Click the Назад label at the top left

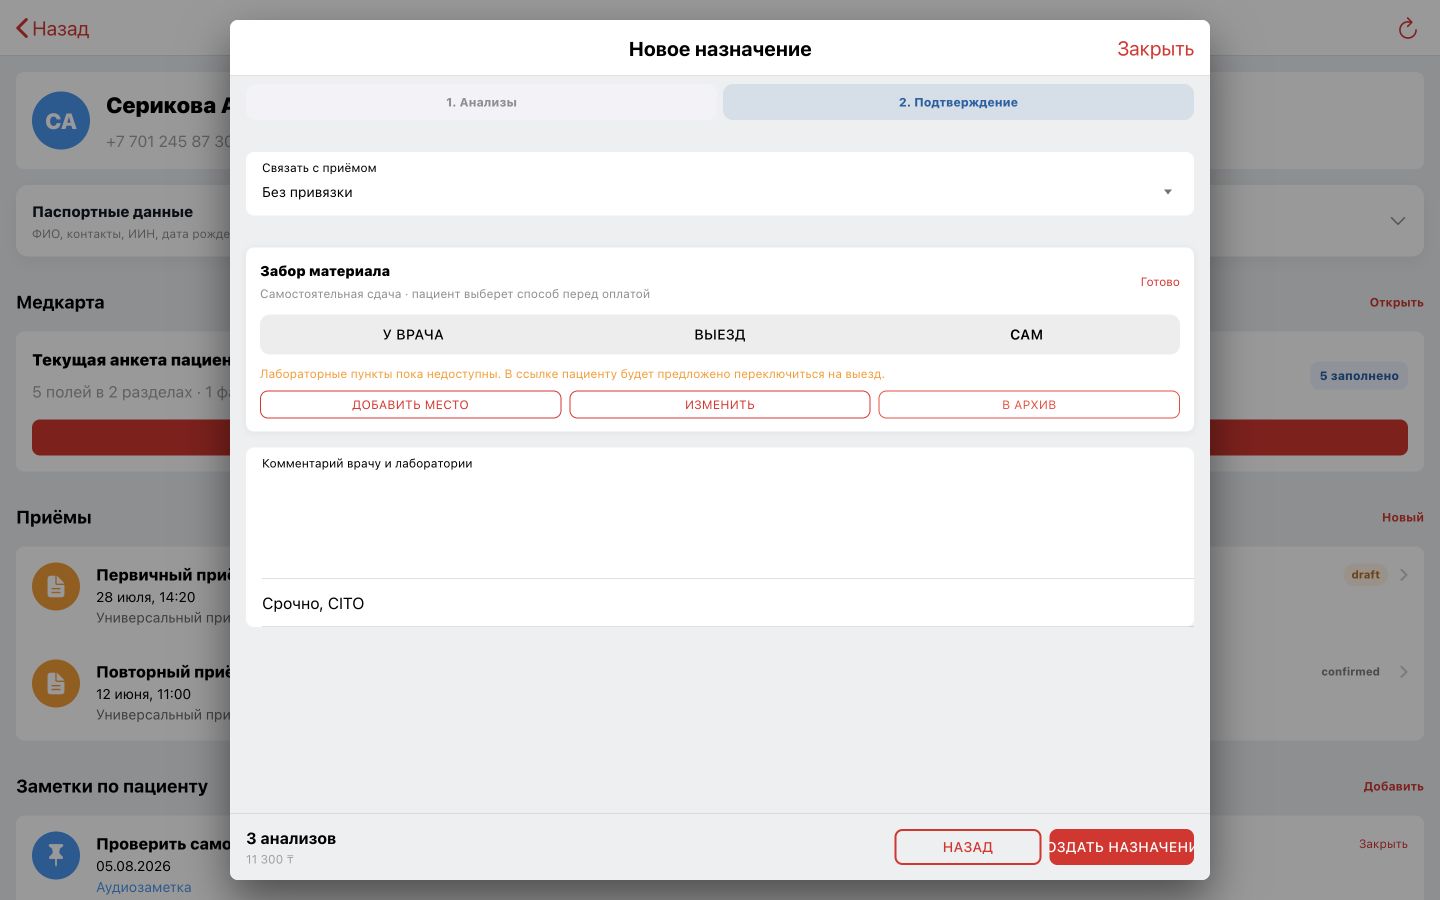click(x=60, y=29)
